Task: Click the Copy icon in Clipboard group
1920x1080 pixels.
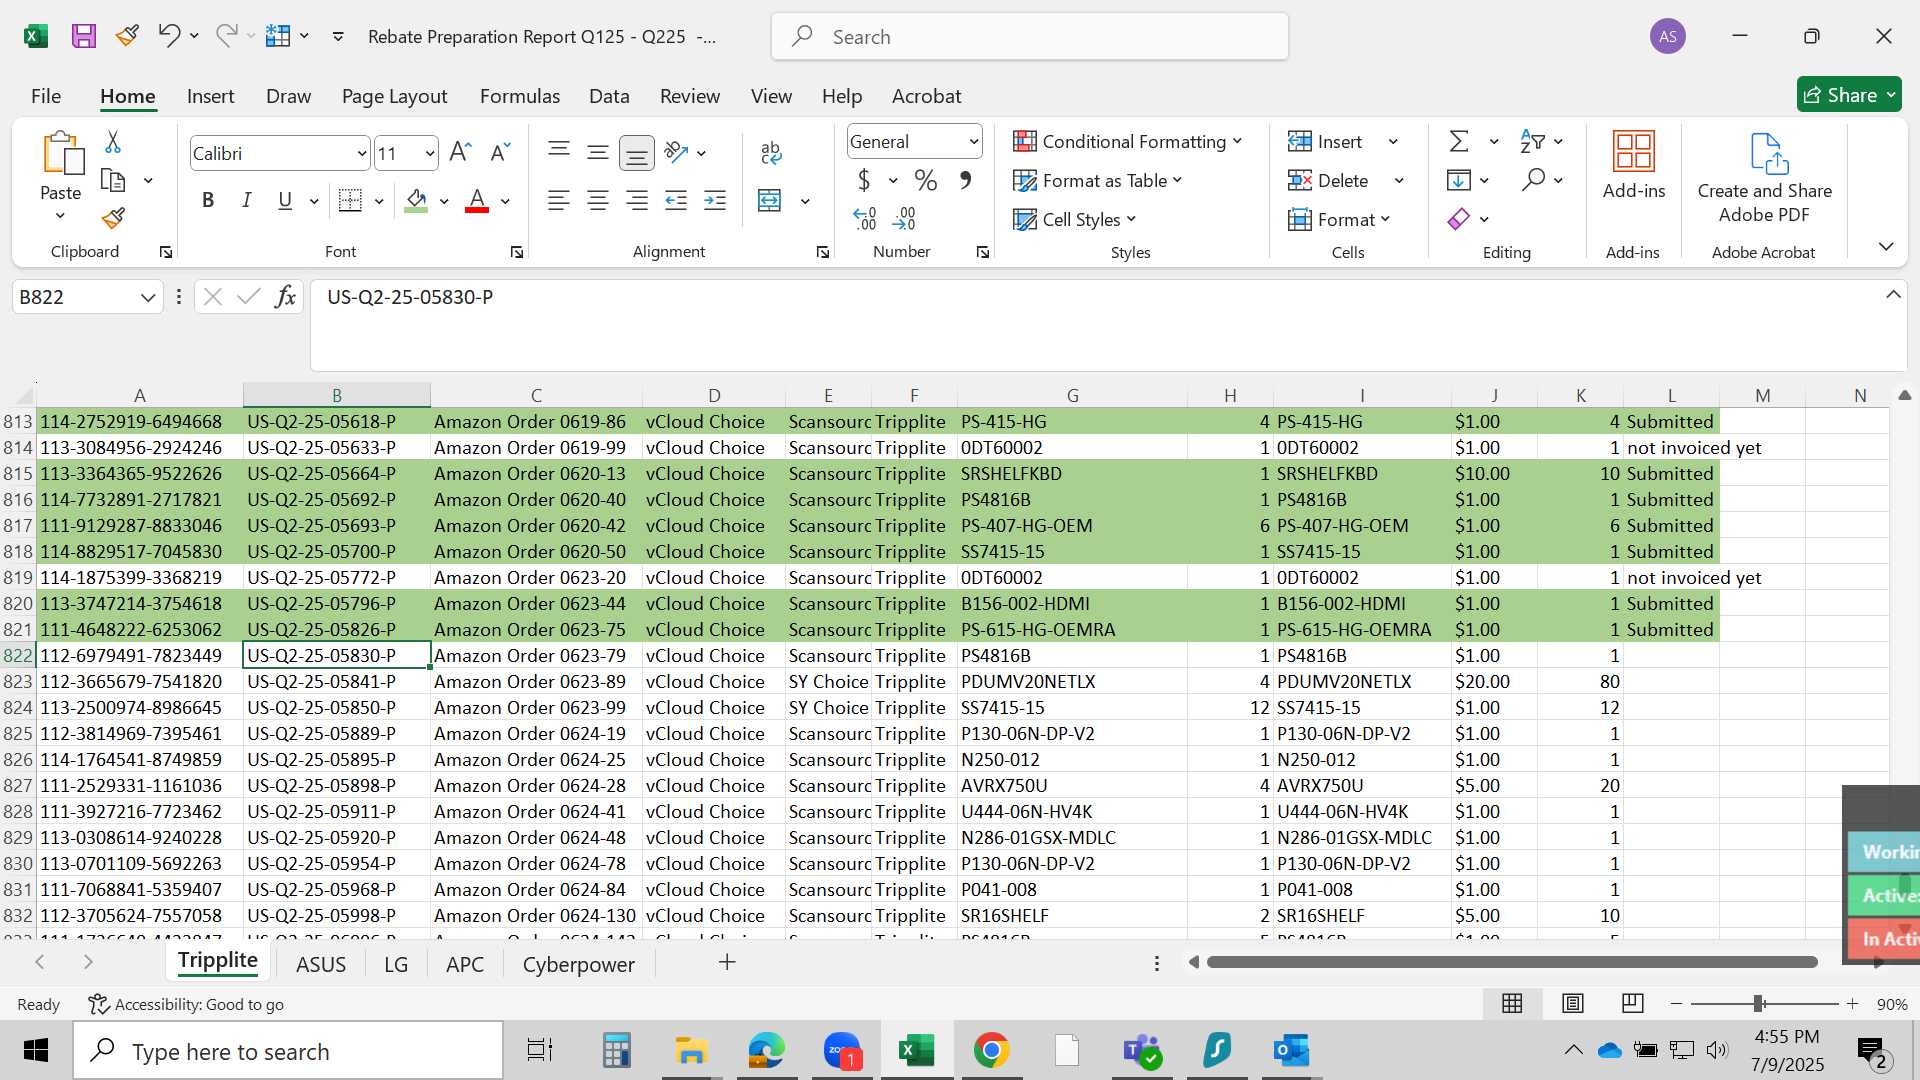Action: pos(113,181)
